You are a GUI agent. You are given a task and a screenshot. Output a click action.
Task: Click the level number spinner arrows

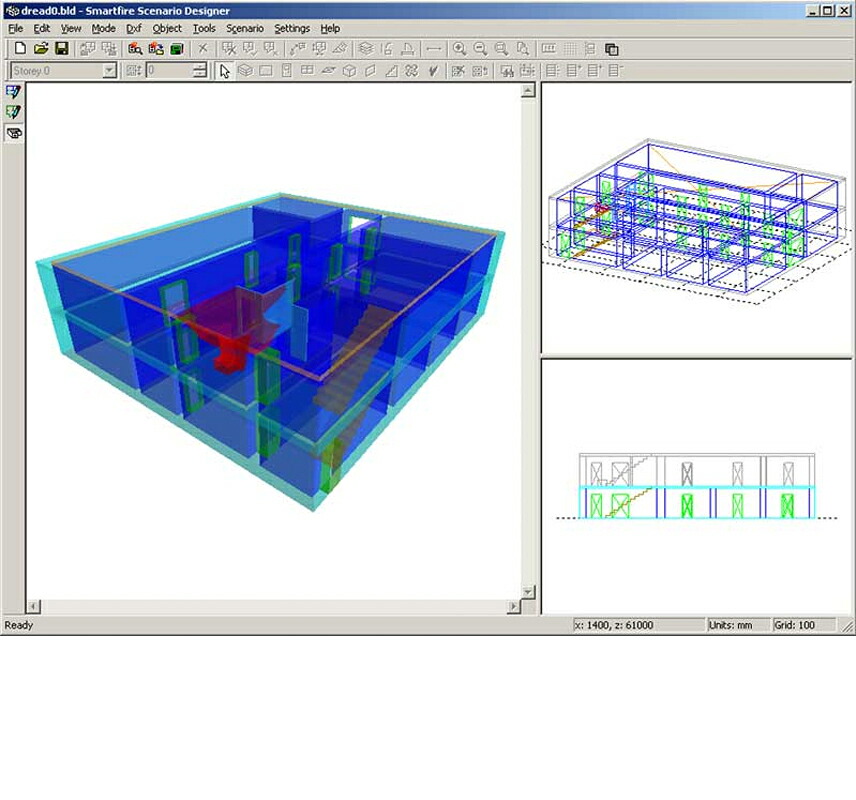200,70
